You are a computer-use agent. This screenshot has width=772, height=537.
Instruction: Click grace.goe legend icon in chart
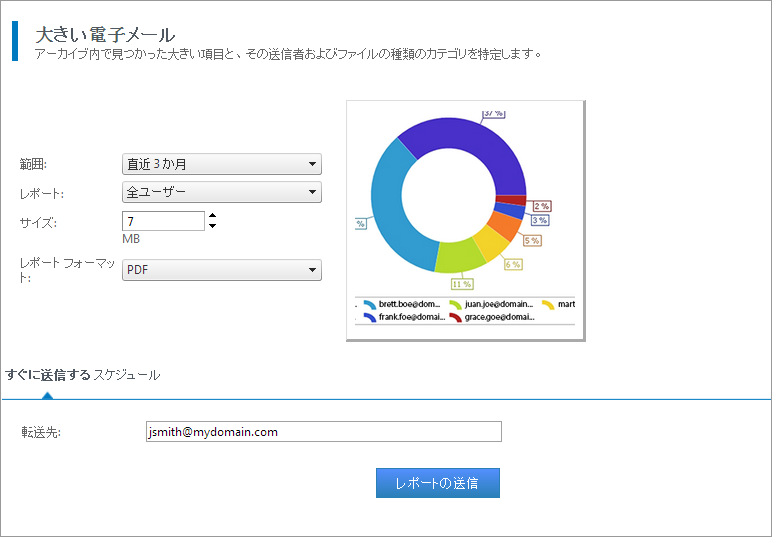[455, 317]
